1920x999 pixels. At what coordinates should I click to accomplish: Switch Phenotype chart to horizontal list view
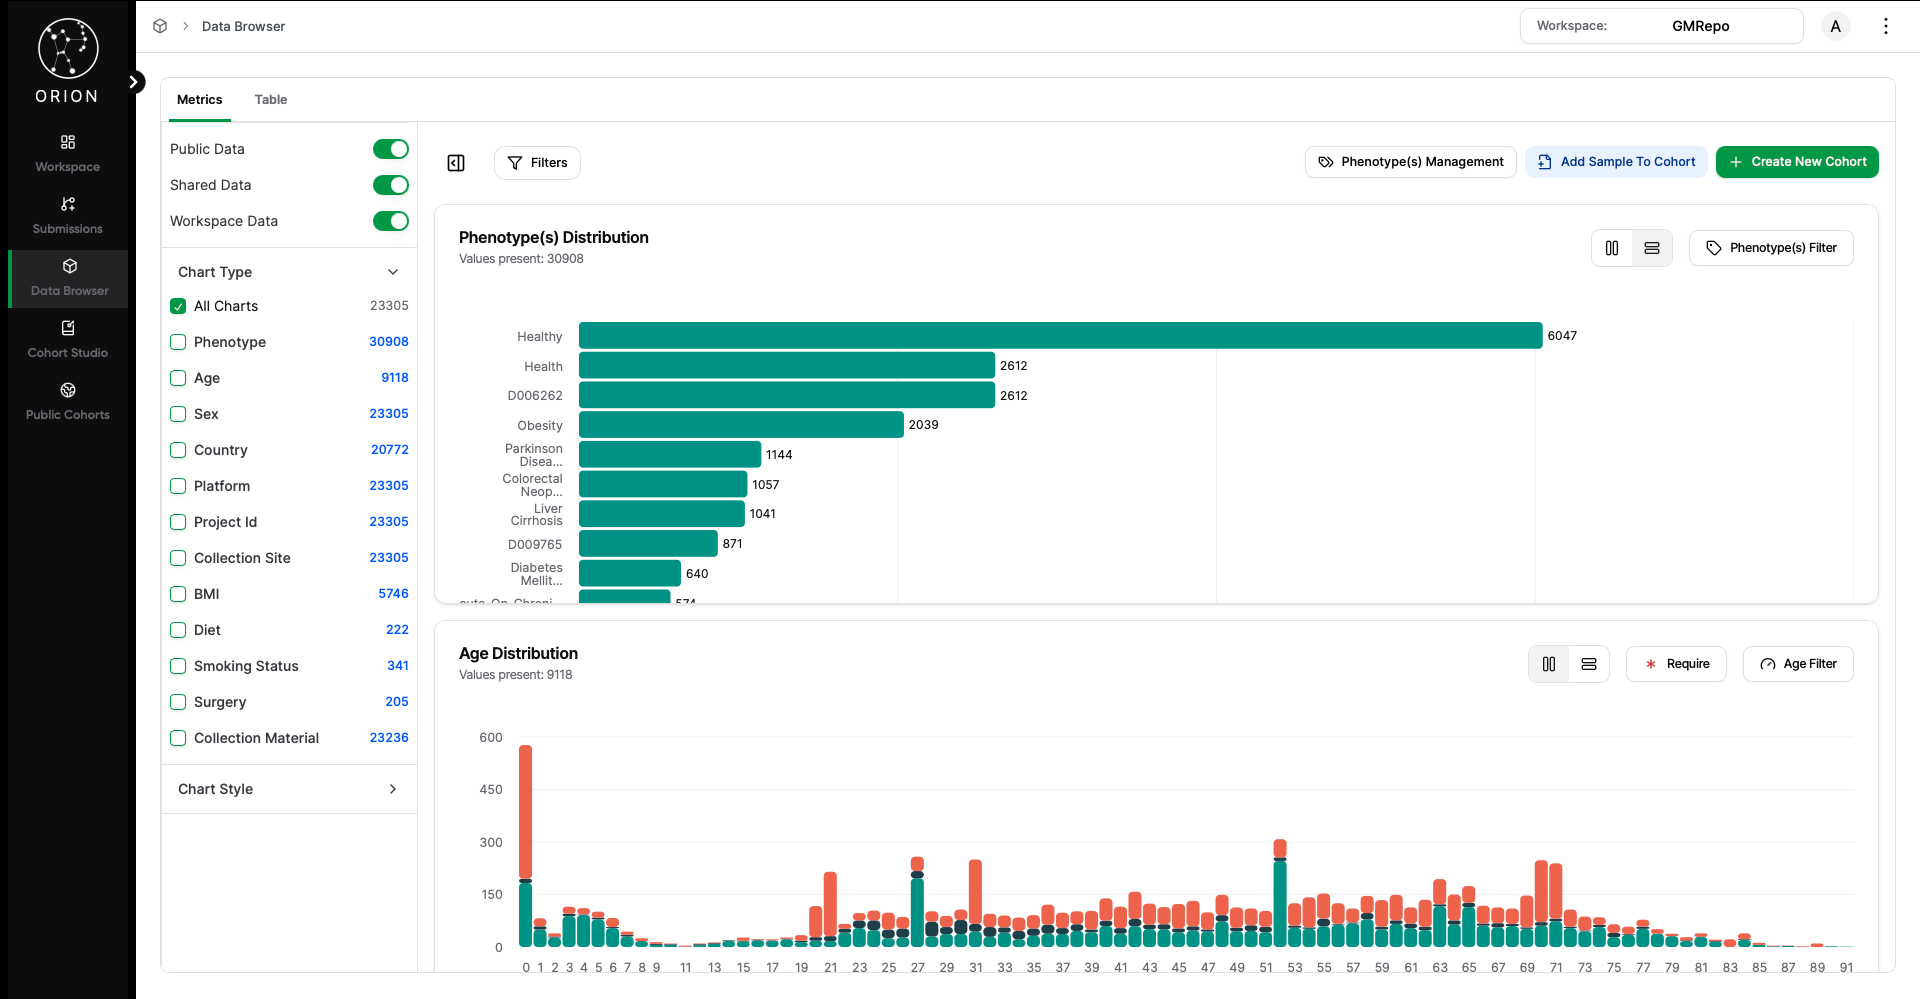1651,247
